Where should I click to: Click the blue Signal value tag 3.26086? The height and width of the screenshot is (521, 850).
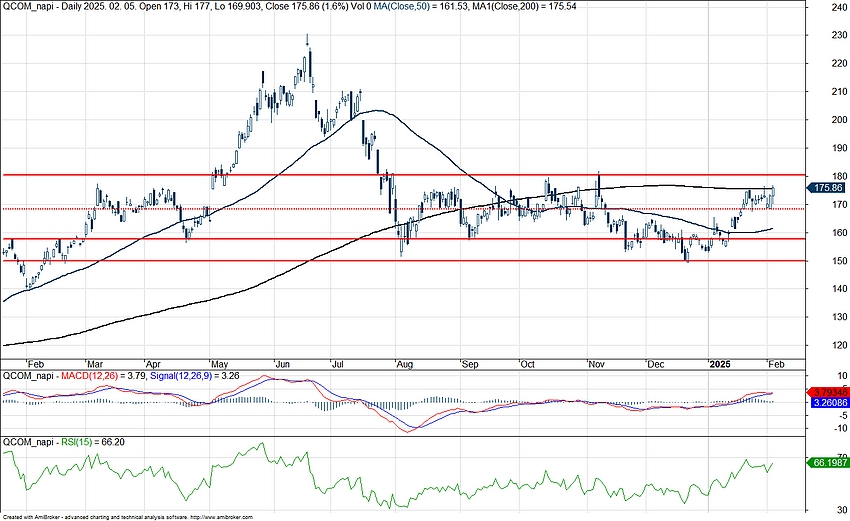click(x=828, y=403)
